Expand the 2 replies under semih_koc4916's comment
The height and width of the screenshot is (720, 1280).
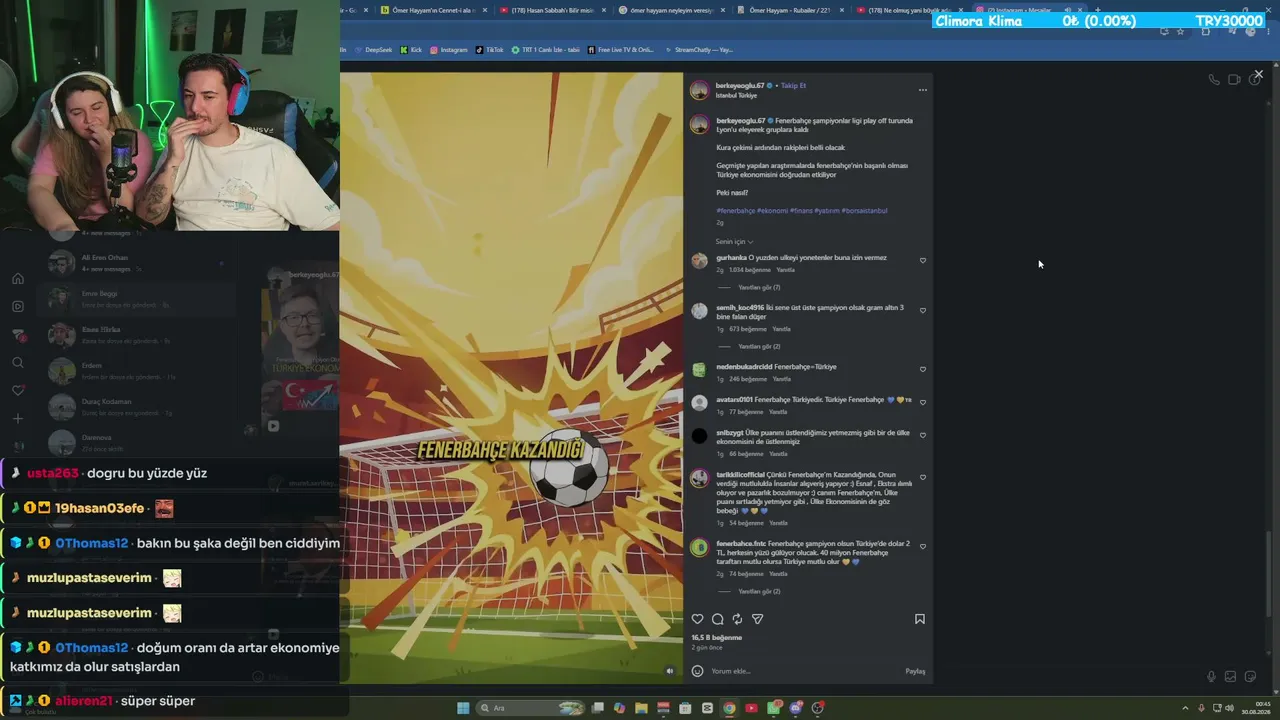[x=759, y=347]
